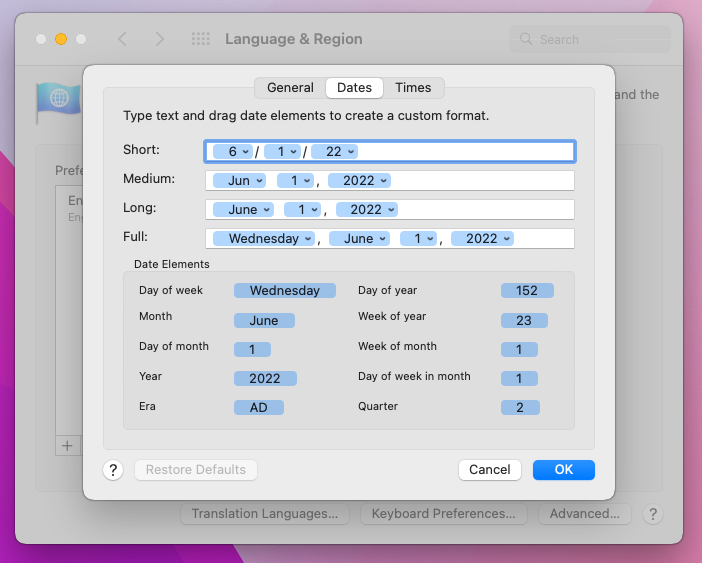Click help icon beside Advanced button
Viewport: 702px width, 563px height.
pos(652,514)
